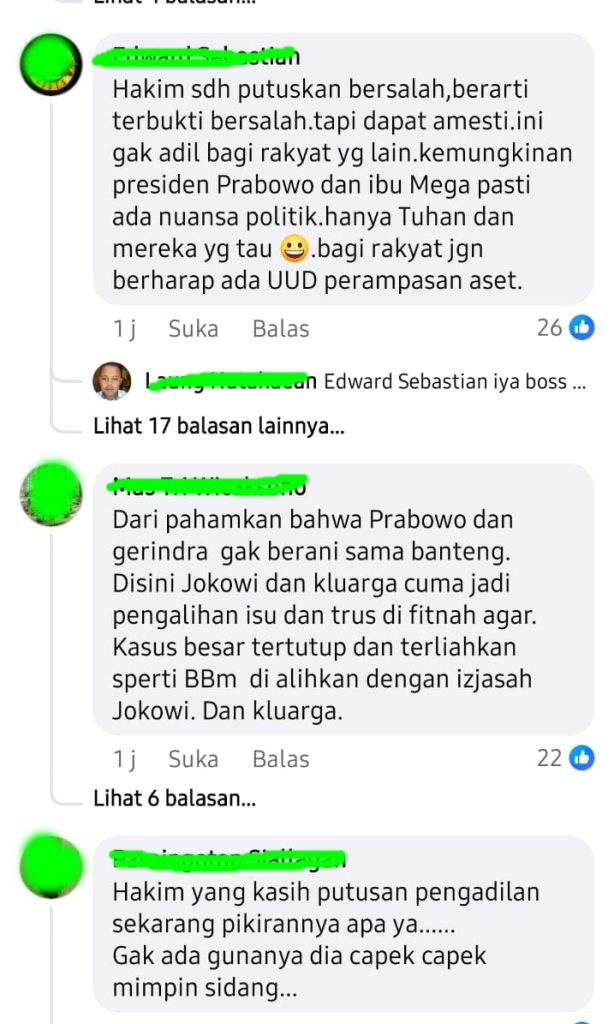Screen dimensions: 614x1024
Task: Expand "Lihat 6 balasan..." replies
Action: point(174,797)
